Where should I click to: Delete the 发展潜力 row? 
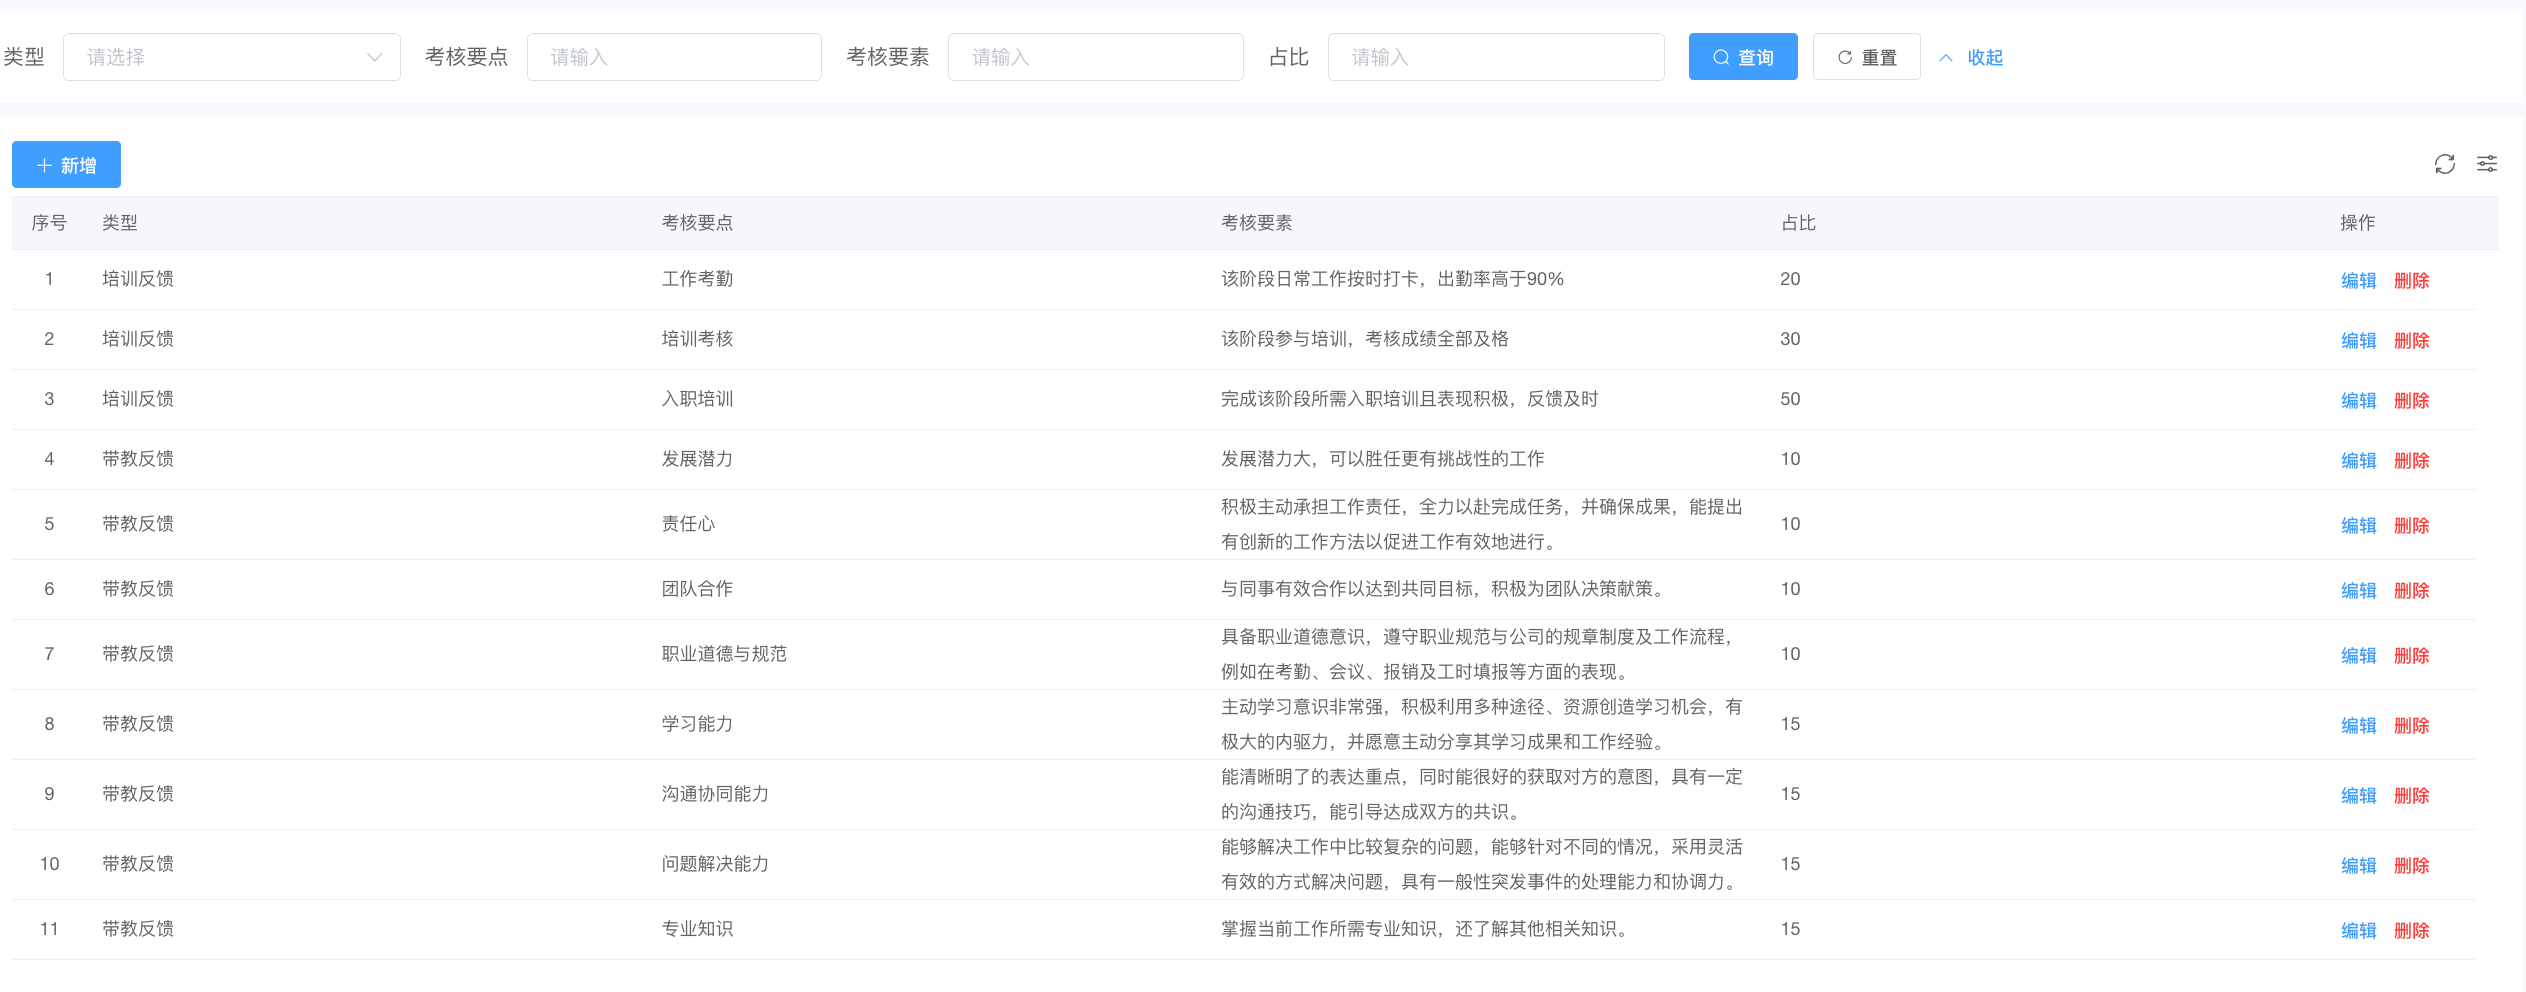[x=2411, y=461]
